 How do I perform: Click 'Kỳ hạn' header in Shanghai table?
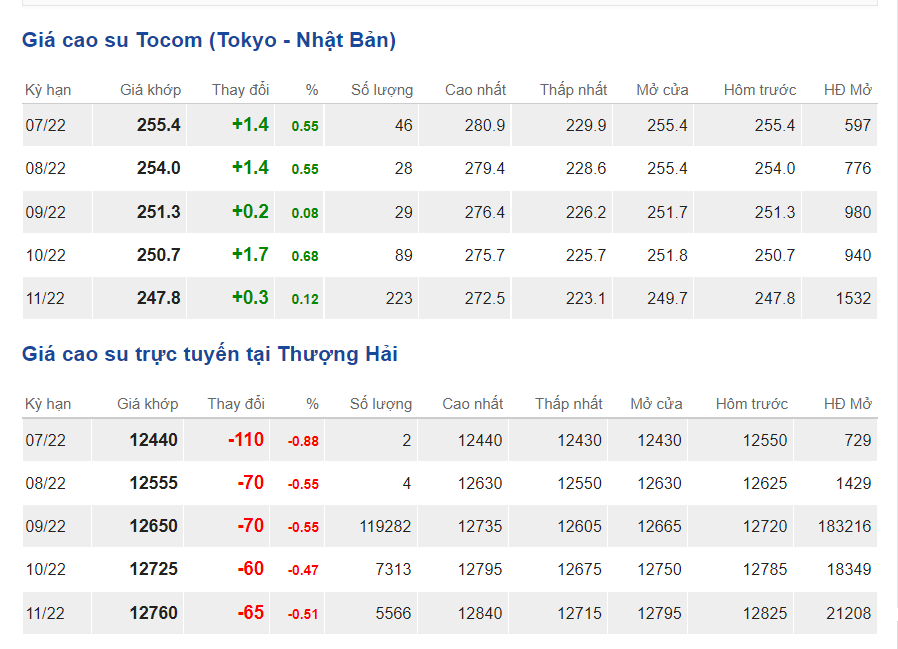[x=48, y=404]
